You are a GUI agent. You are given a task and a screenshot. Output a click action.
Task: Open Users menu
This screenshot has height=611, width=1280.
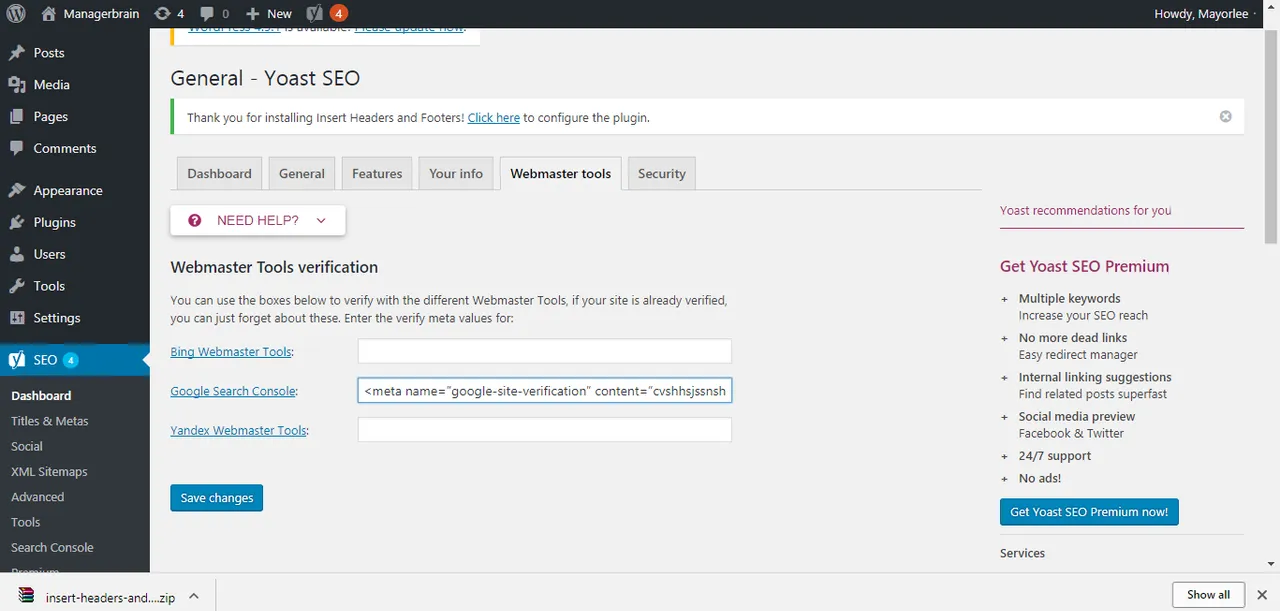tap(49, 255)
